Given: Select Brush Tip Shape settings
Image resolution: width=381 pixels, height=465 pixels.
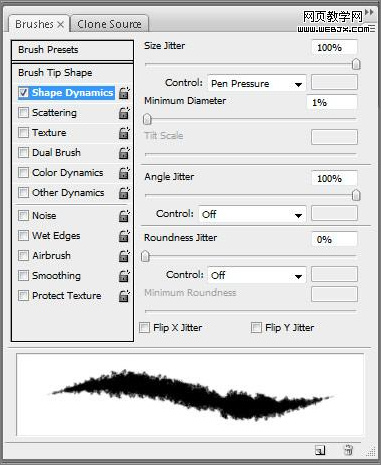Looking at the screenshot, I should [x=72, y=73].
